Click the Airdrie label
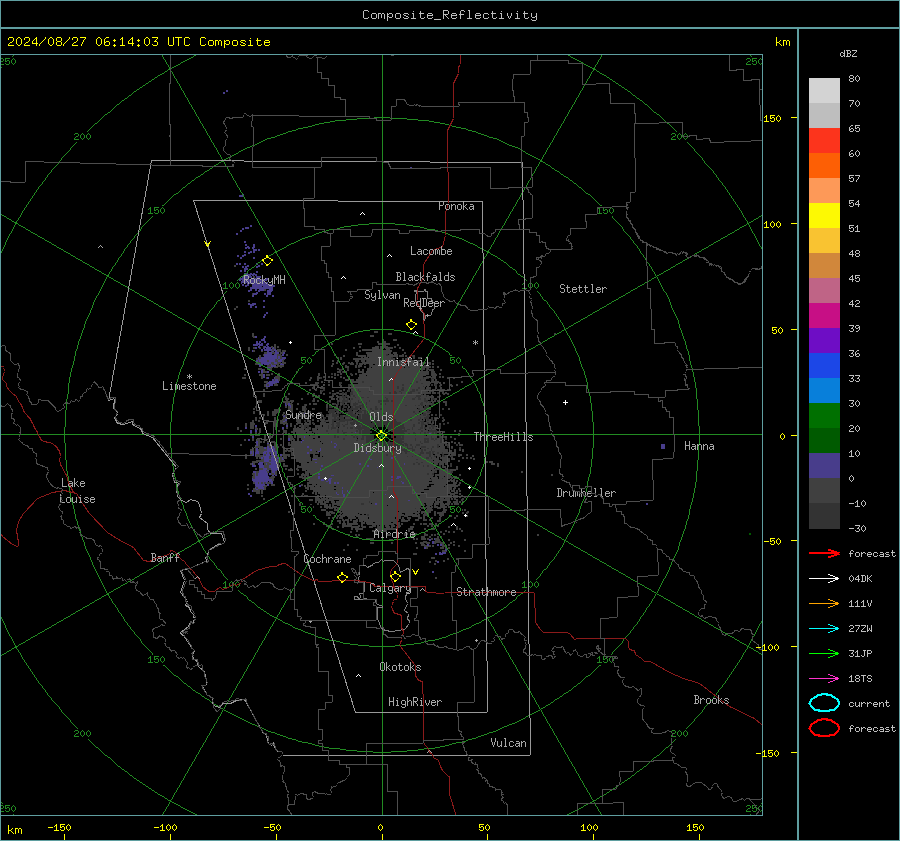Viewport: 900px width, 841px height. [x=394, y=534]
